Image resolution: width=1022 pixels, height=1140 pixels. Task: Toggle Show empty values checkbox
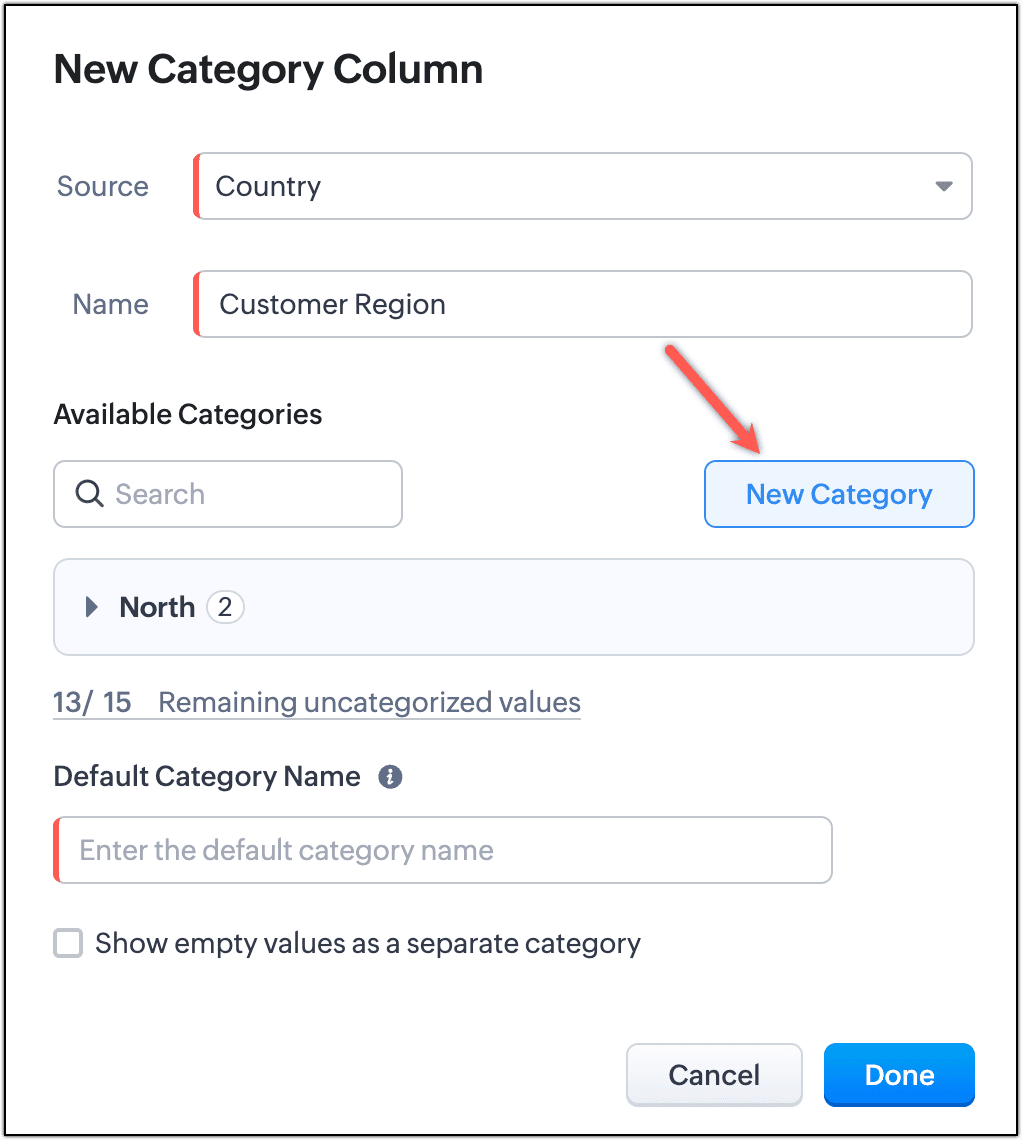68,944
